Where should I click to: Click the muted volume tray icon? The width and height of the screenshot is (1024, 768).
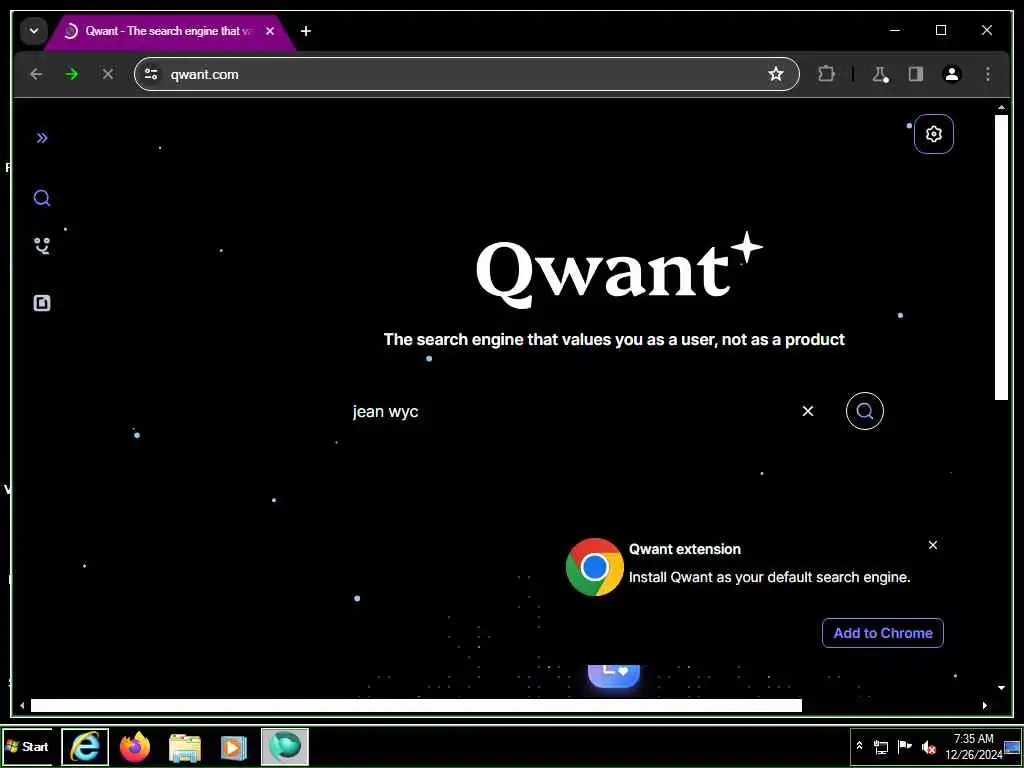point(928,746)
